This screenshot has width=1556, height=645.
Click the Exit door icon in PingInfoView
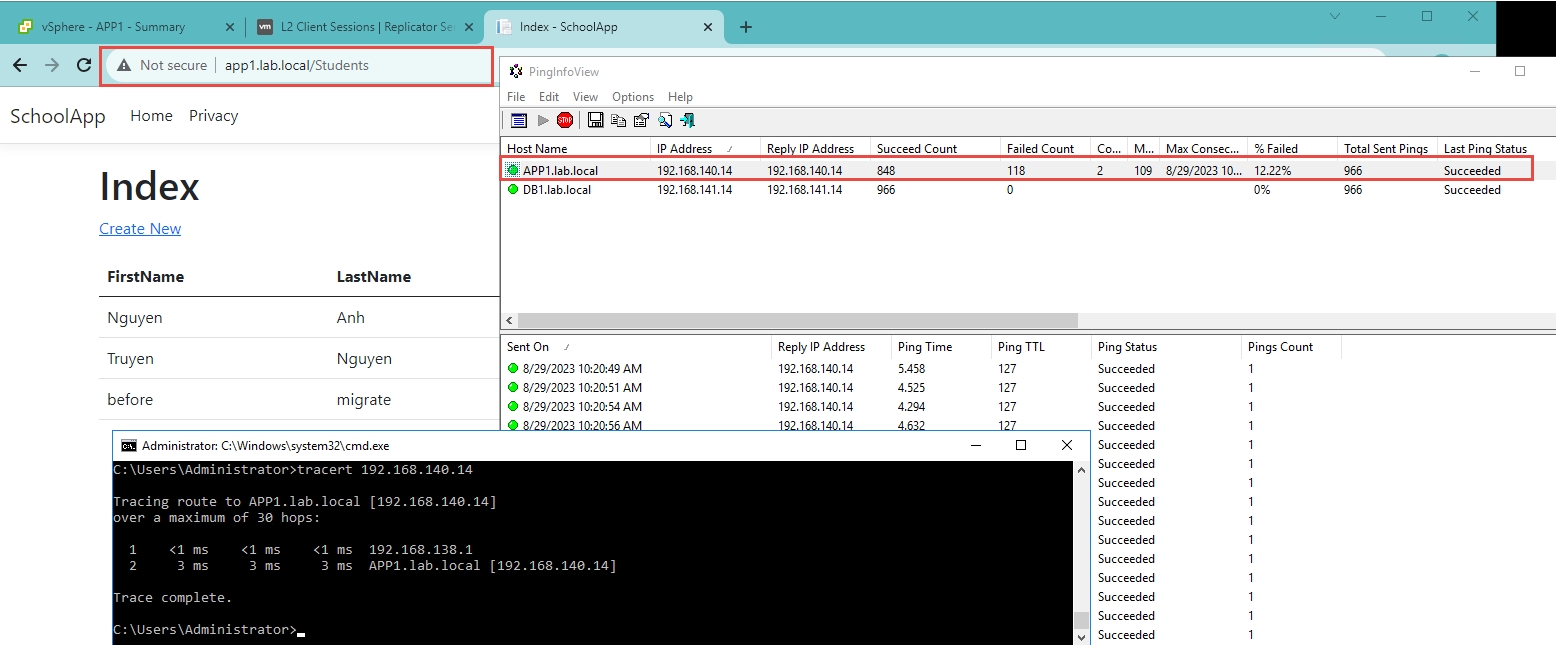pos(687,120)
